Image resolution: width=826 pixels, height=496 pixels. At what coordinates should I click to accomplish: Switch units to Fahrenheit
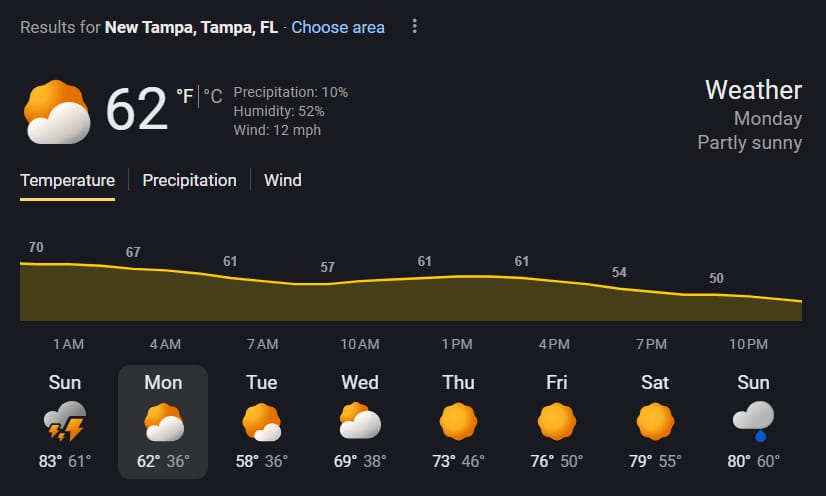[x=185, y=96]
